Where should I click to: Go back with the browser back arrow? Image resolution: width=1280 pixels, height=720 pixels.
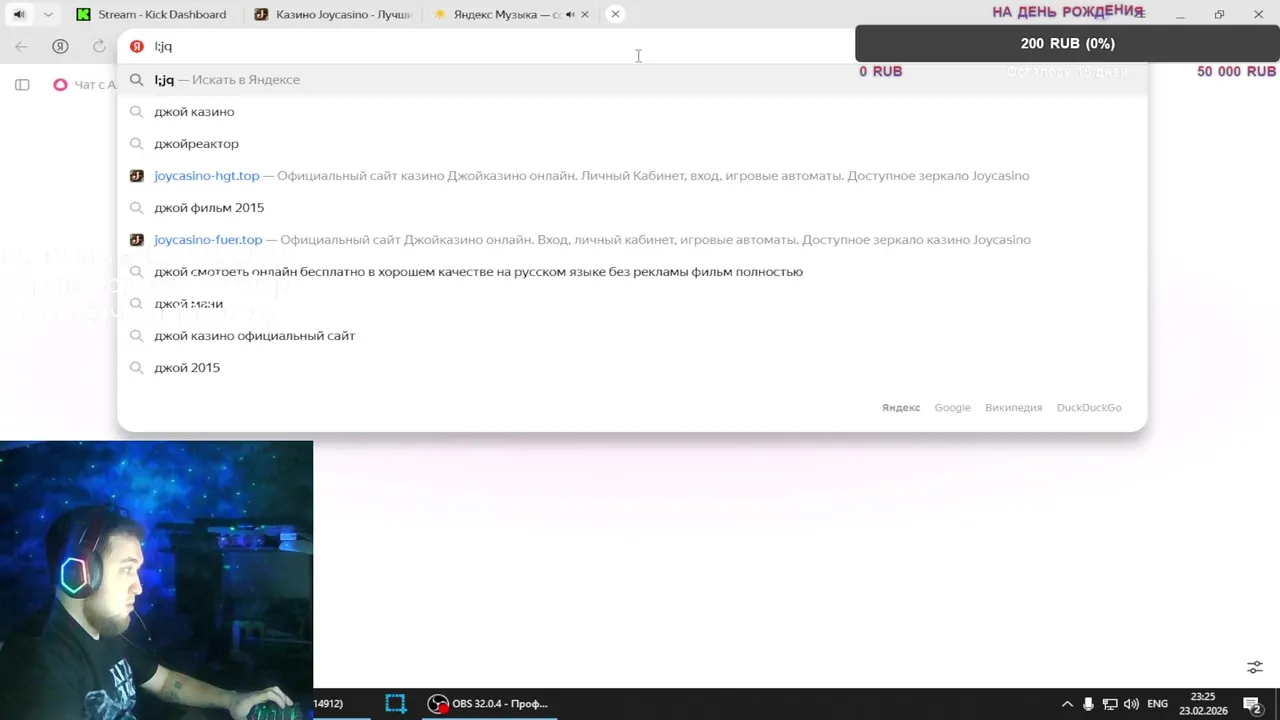(x=21, y=46)
